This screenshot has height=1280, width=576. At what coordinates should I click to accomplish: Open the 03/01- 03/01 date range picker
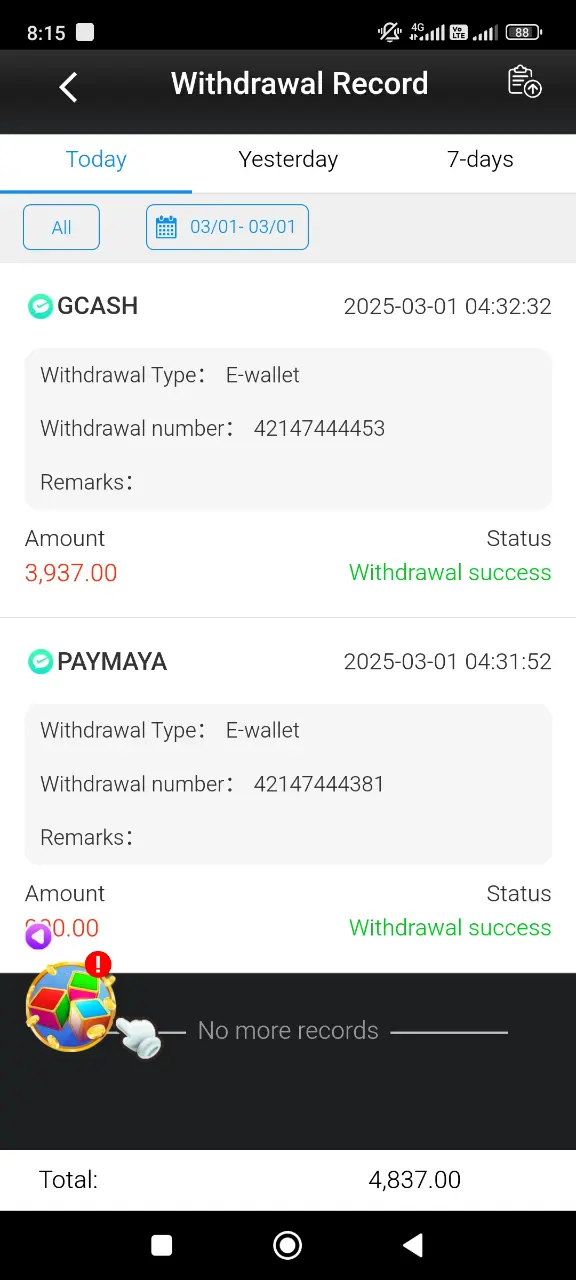[x=227, y=227]
